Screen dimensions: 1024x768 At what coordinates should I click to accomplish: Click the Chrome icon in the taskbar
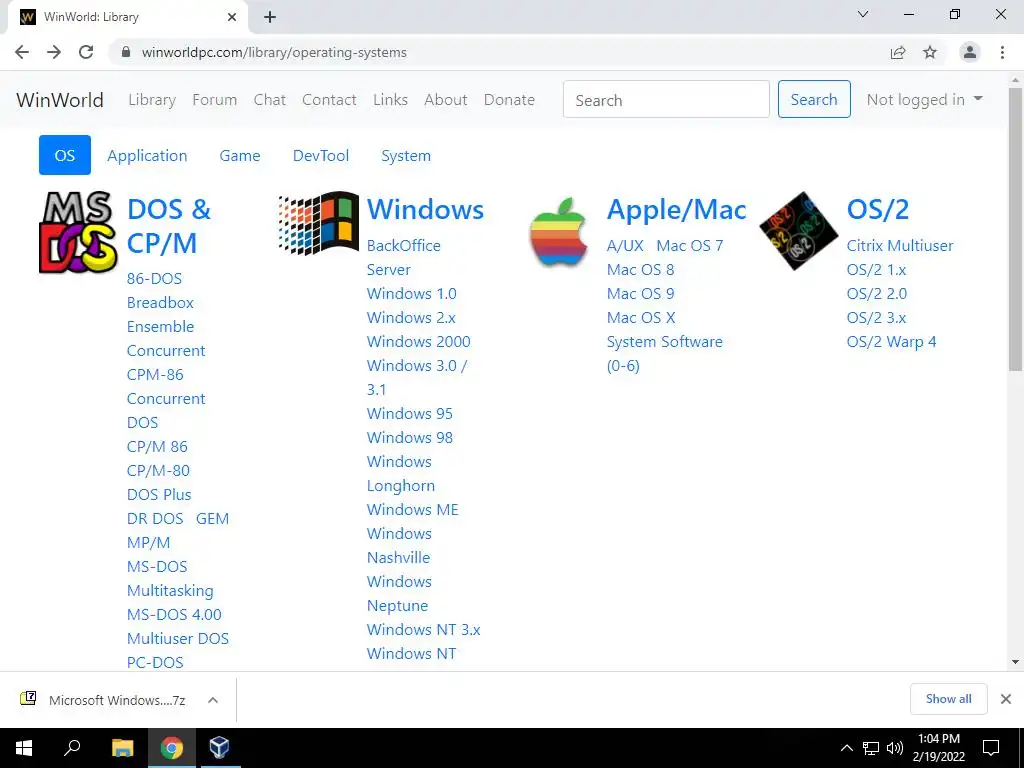click(171, 748)
